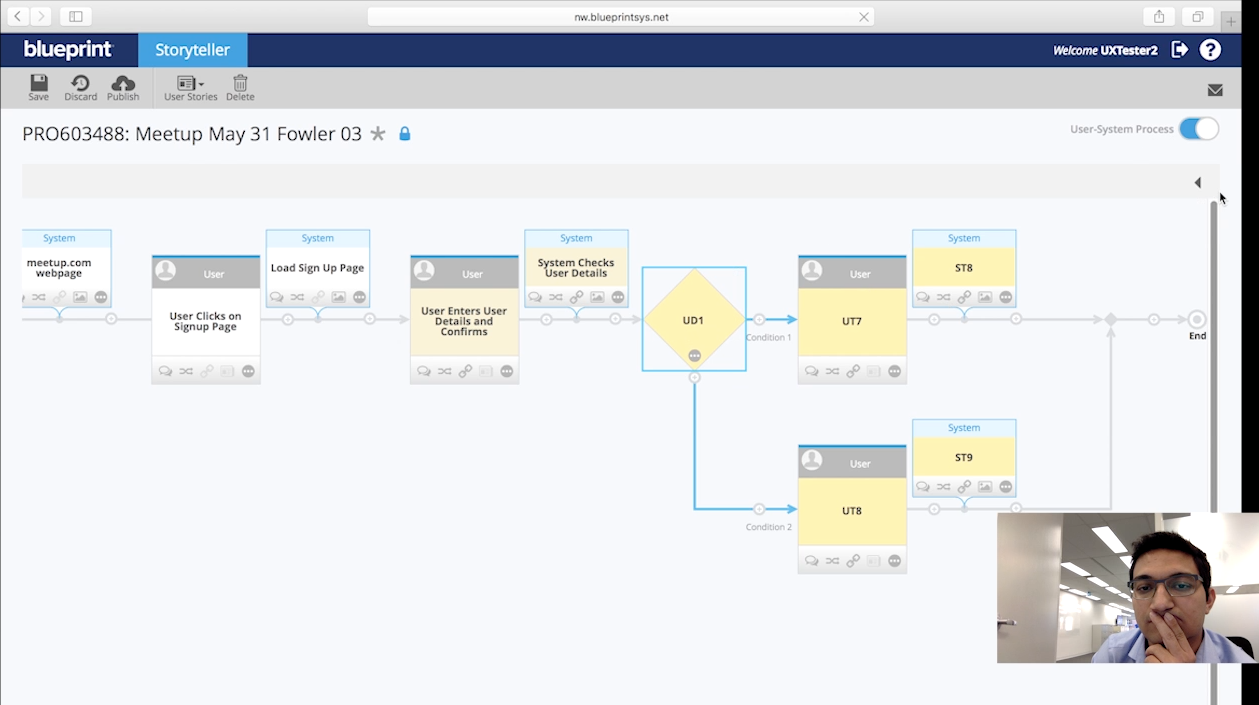
Task: Open comments on User Clicks on Signup Page
Action: coord(165,371)
